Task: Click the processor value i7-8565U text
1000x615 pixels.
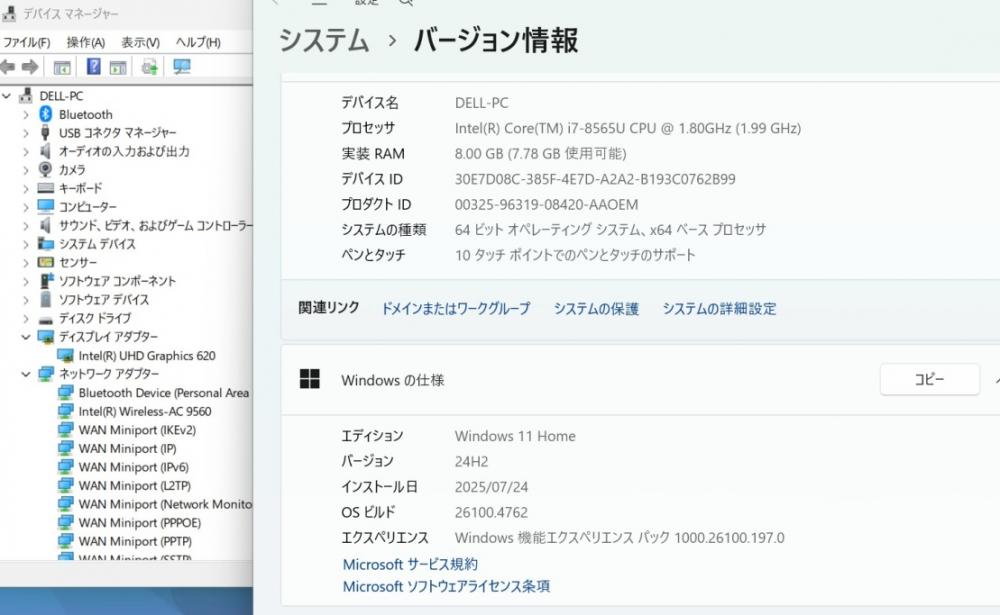Action: (628, 128)
